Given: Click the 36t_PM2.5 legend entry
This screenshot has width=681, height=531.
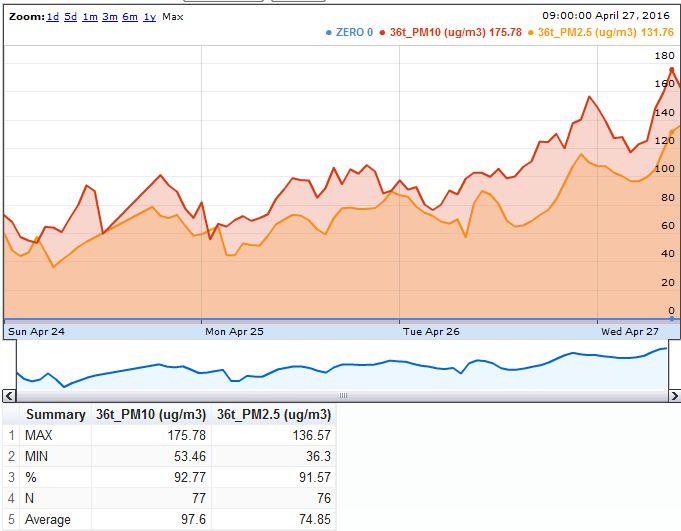Looking at the screenshot, I should (605, 33).
